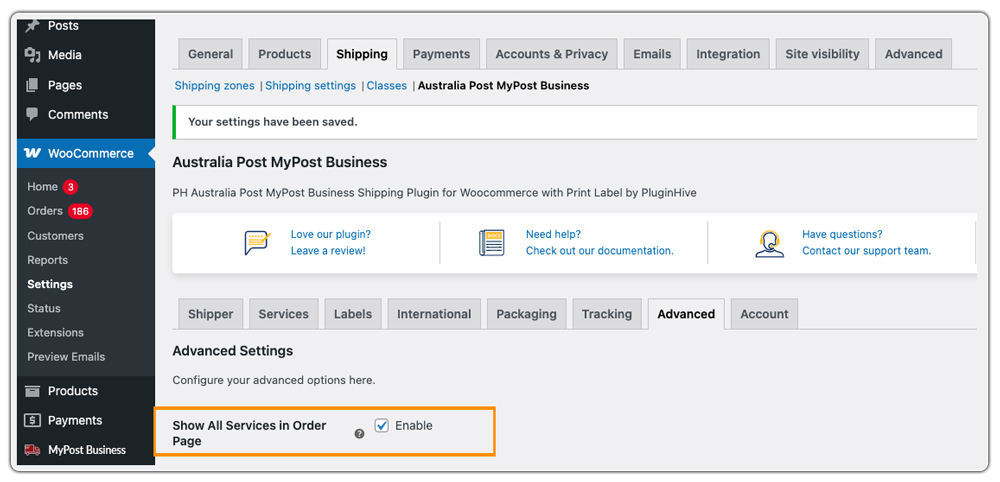Switch to the Shipper tab
Image resolution: width=1000 pixels, height=482 pixels.
tap(210, 314)
